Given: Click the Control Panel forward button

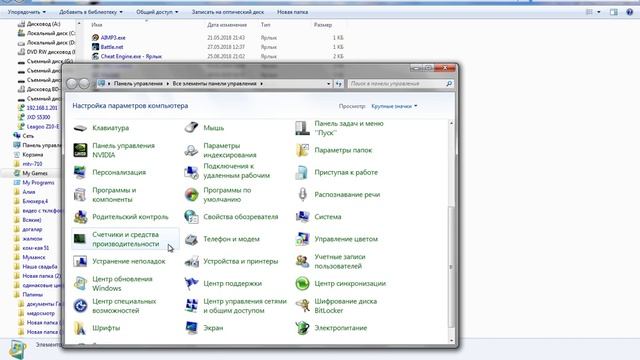Looking at the screenshot, I should (84, 84).
